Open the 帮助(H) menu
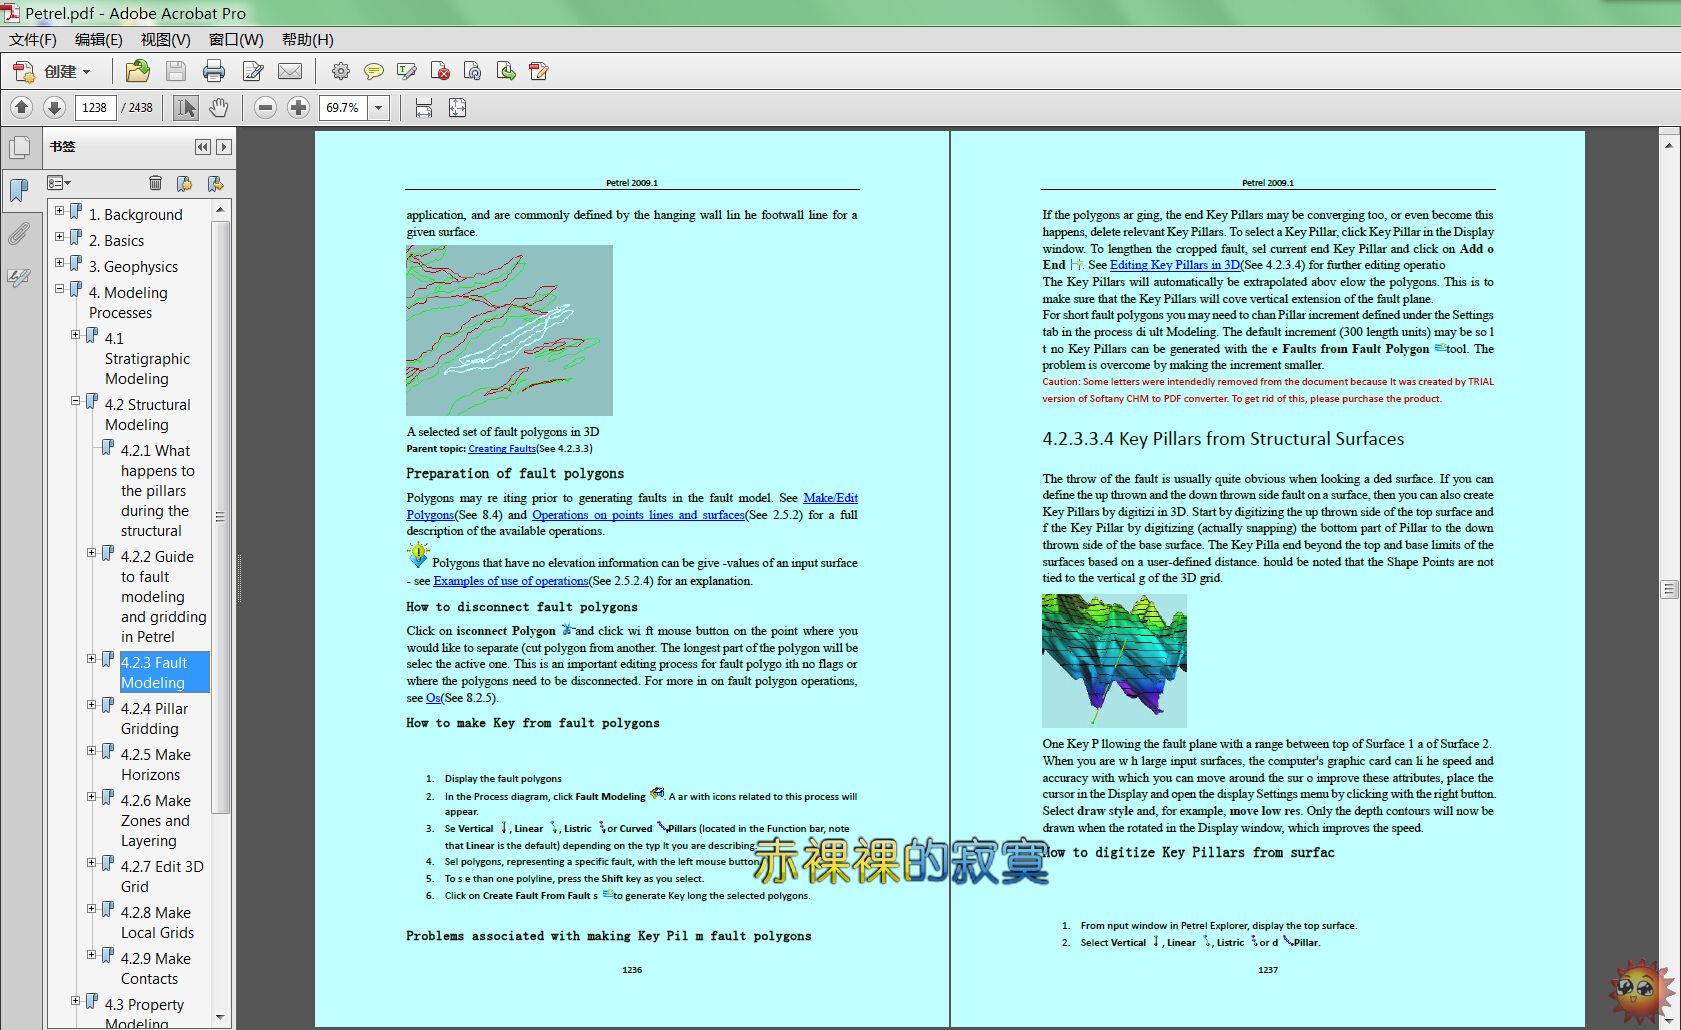The image size is (1681, 1030). click(308, 39)
